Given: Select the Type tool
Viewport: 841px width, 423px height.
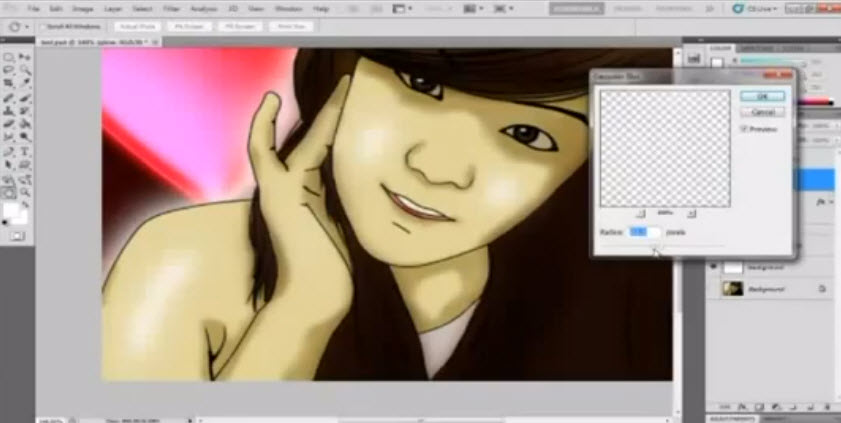Looking at the screenshot, I should click(25, 152).
